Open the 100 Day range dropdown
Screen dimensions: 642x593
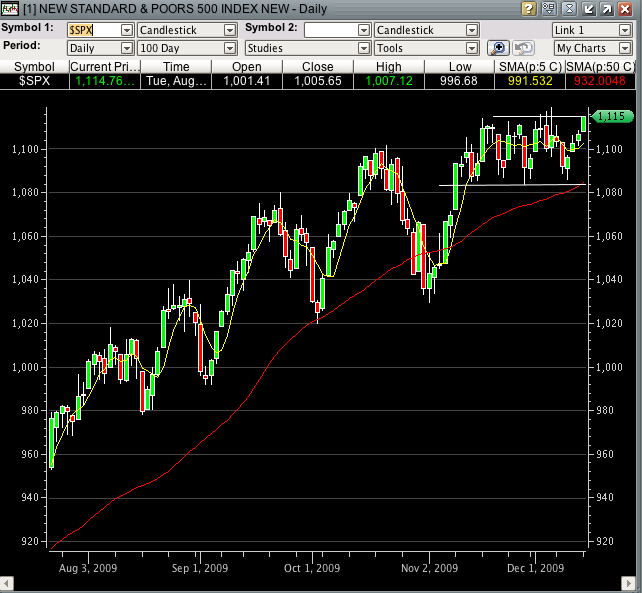point(230,48)
